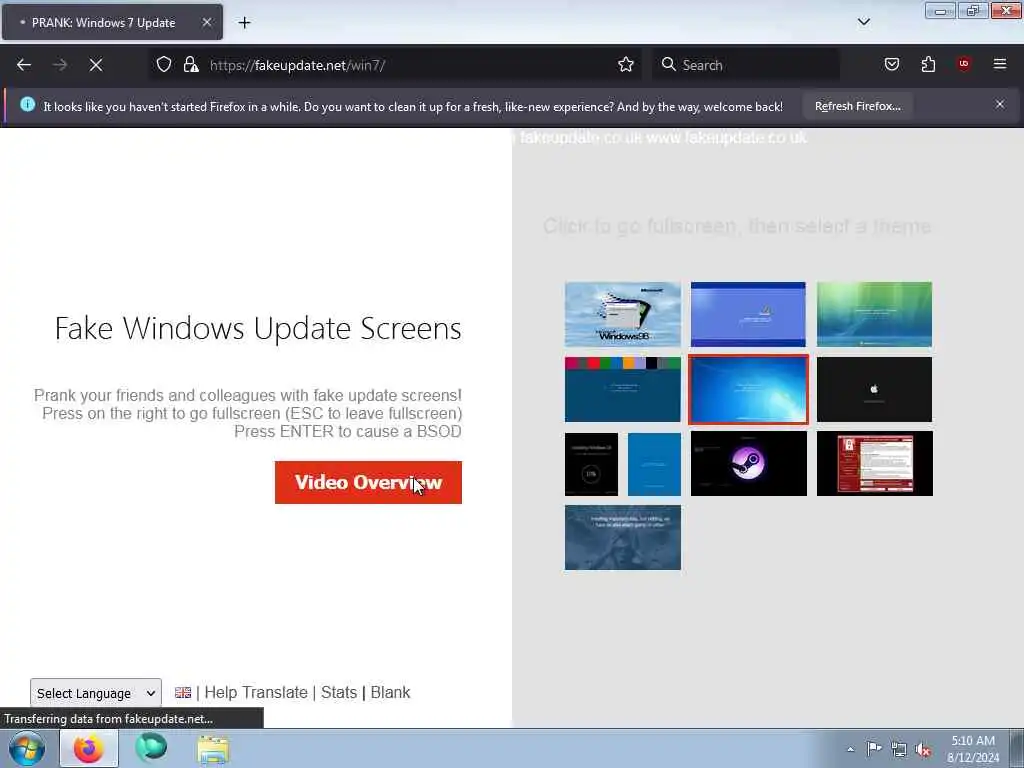View site security lock info

tap(191, 65)
